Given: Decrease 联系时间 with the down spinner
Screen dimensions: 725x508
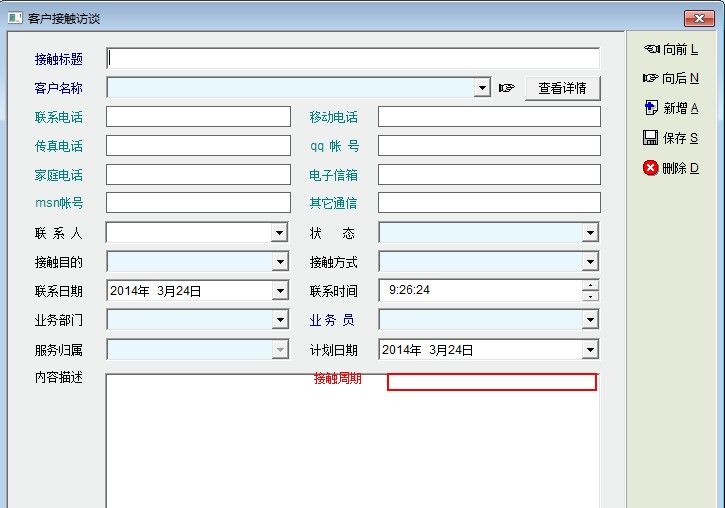Looking at the screenshot, I should click(x=591, y=296).
